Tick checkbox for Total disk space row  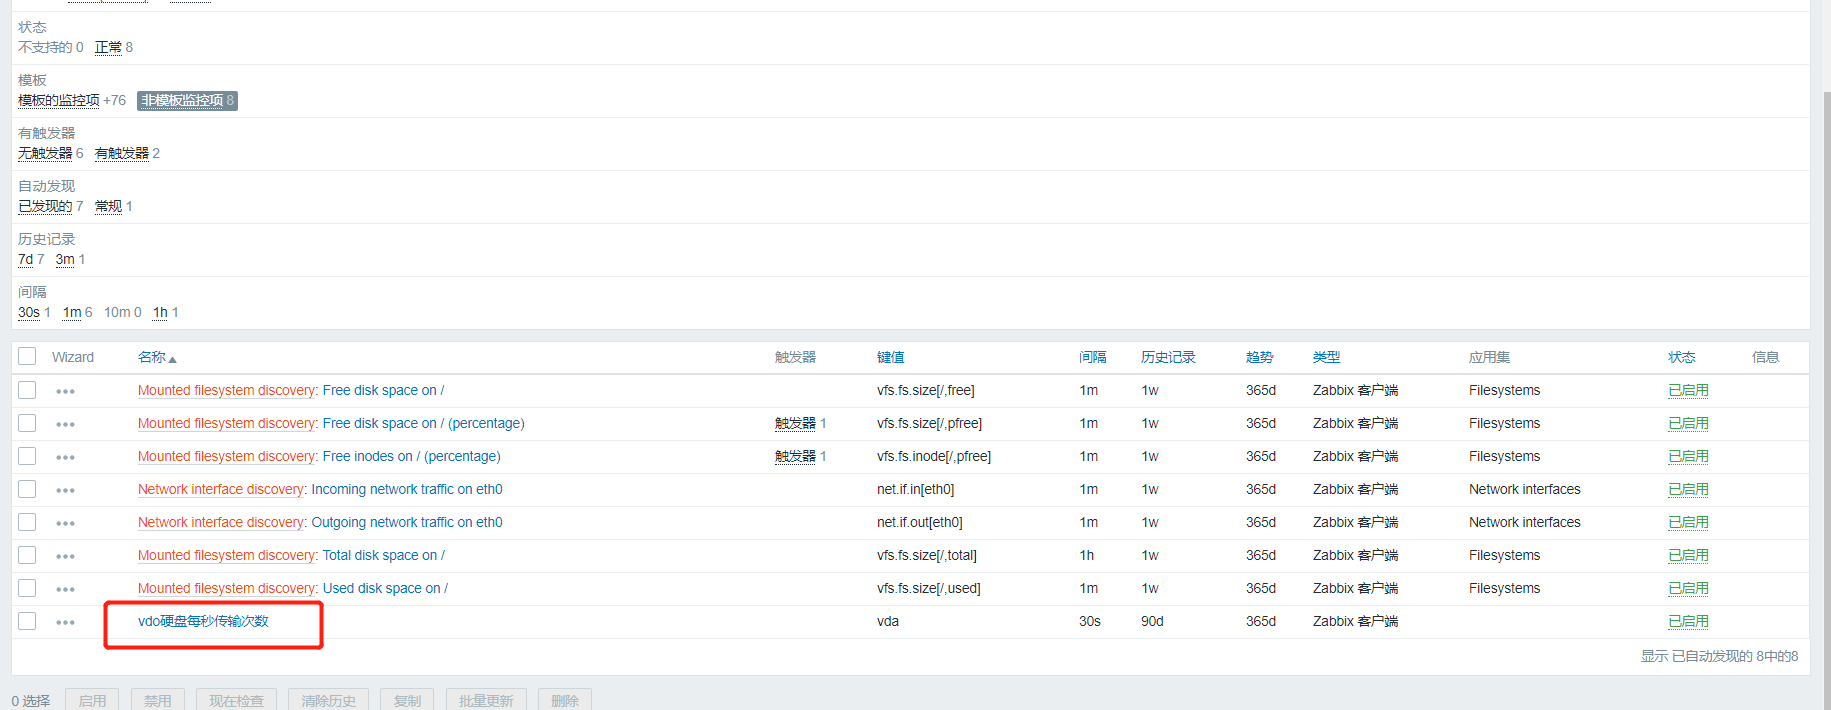27,555
